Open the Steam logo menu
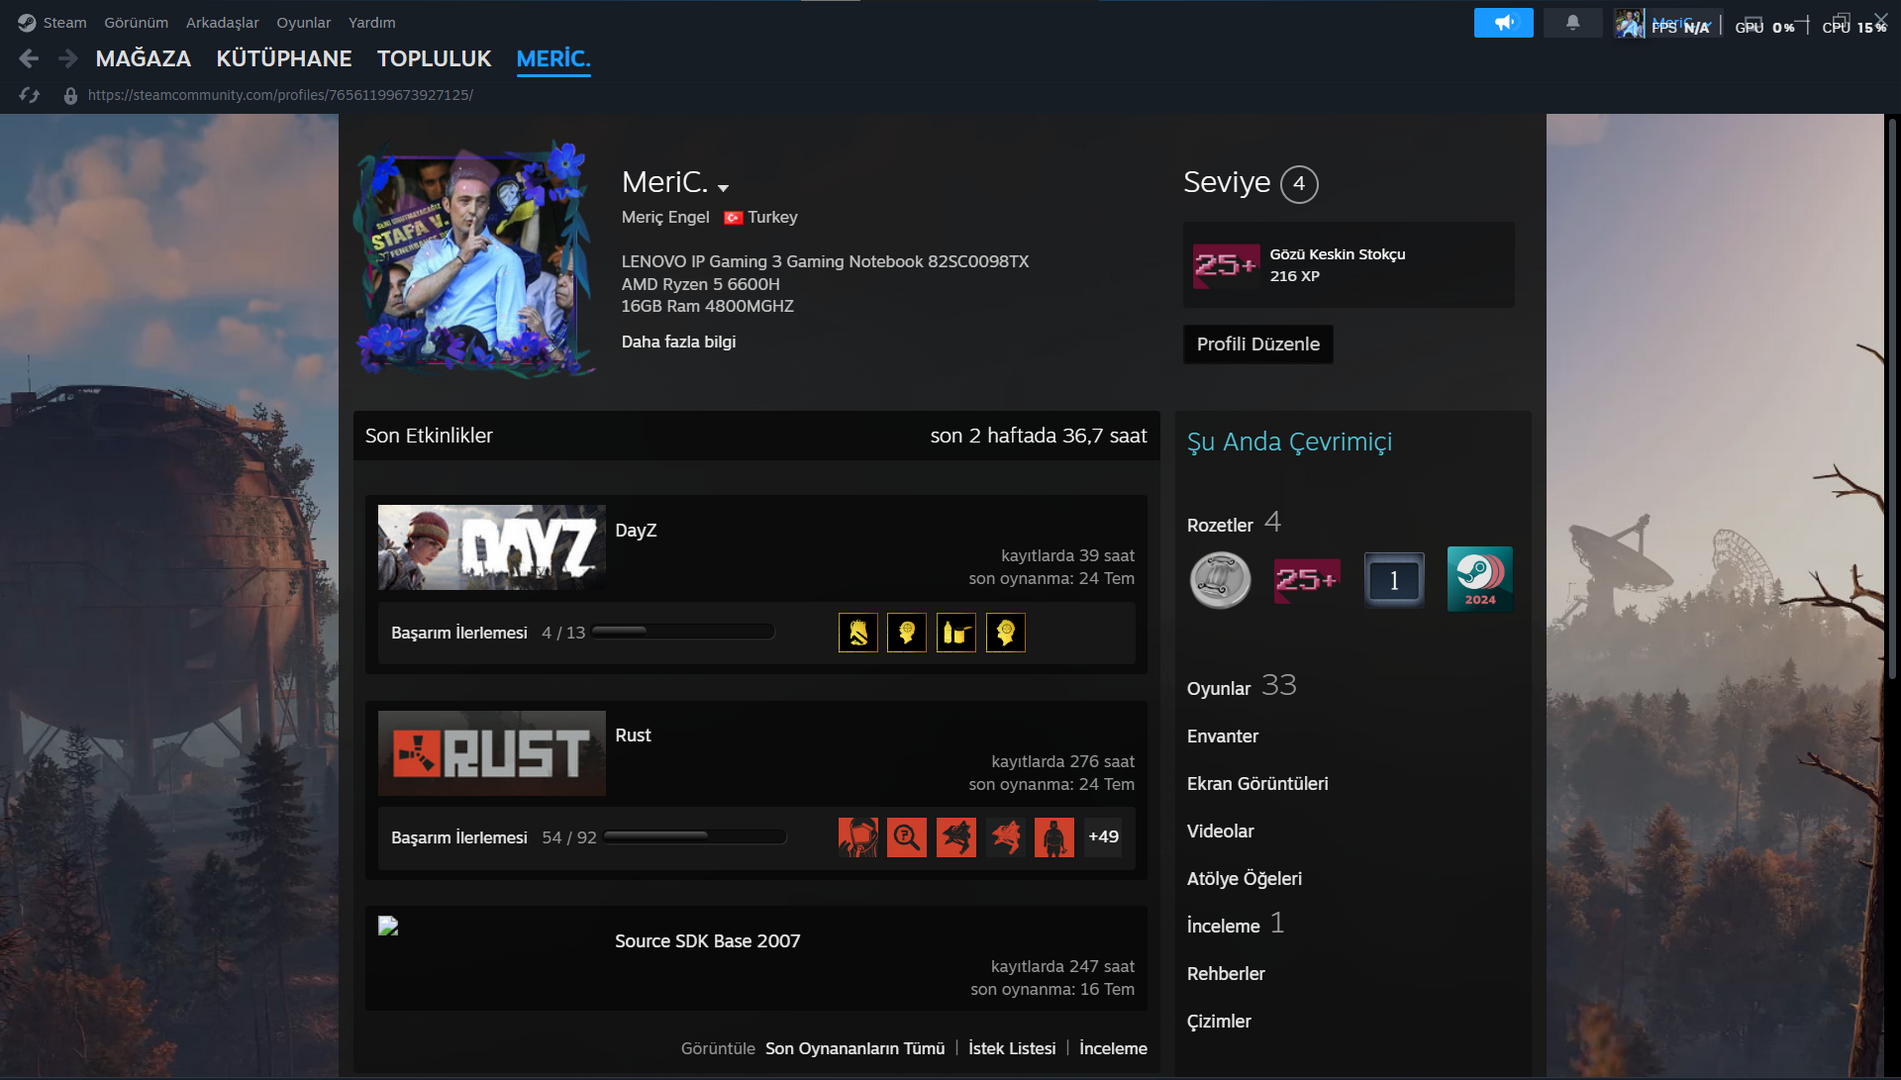The width and height of the screenshot is (1901, 1080). pyautogui.click(x=52, y=22)
